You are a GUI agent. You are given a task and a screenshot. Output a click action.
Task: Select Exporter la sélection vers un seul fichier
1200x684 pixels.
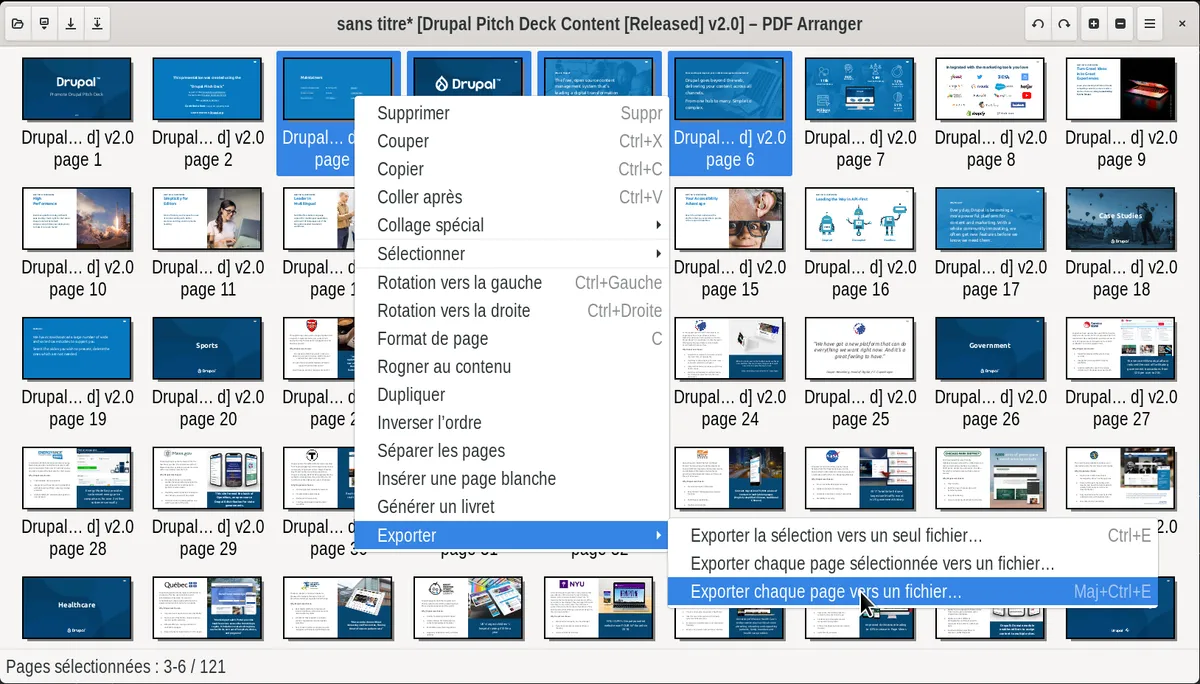[x=913, y=536]
